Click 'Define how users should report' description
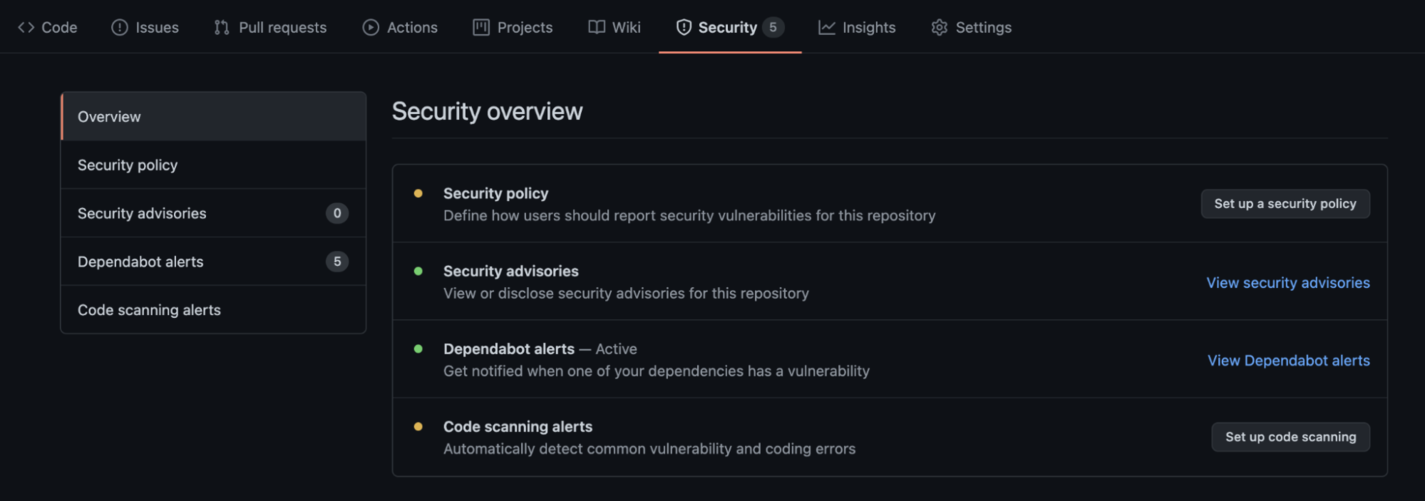 [689, 215]
